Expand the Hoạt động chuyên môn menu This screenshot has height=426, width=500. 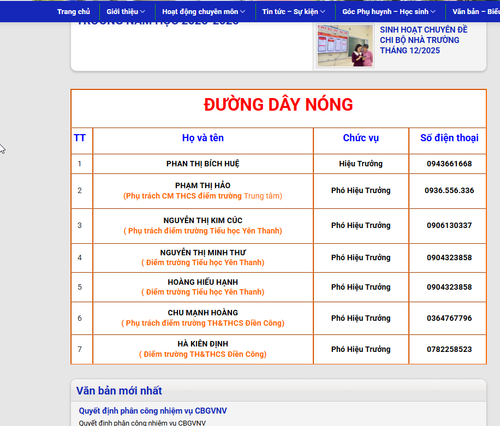point(203,12)
